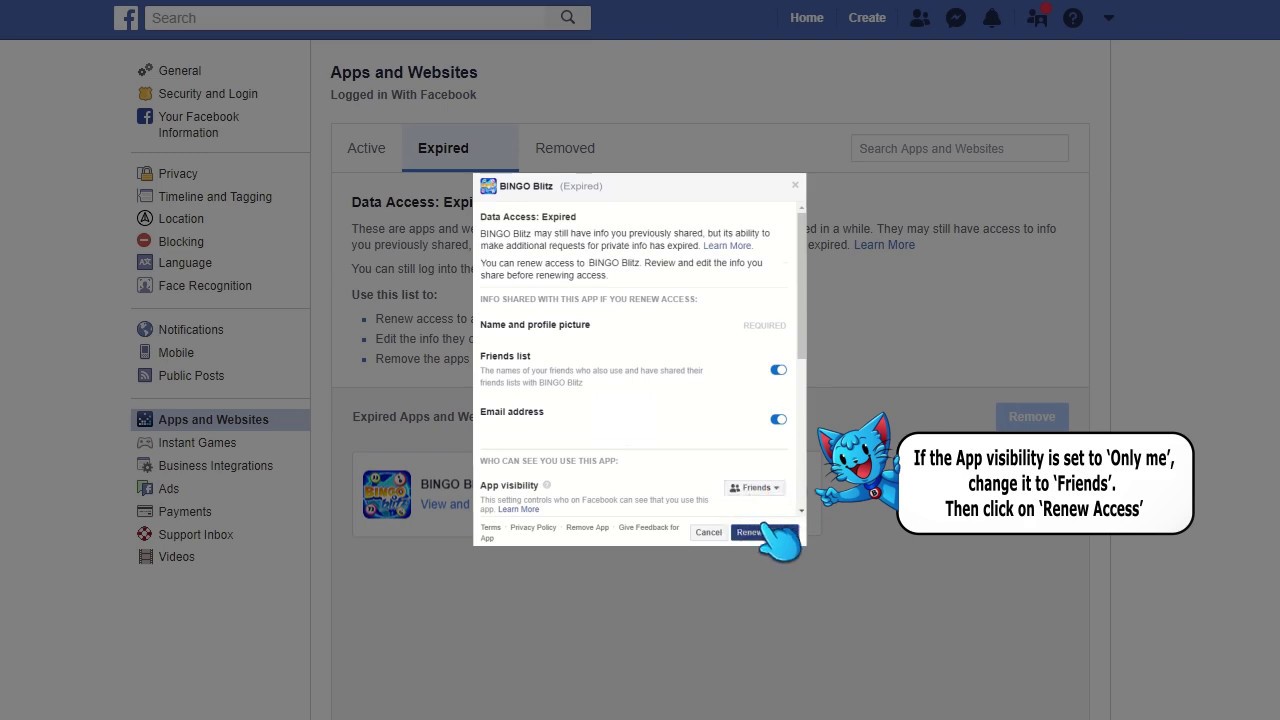
Task: Click the Public Posts feed icon
Action: tap(145, 375)
